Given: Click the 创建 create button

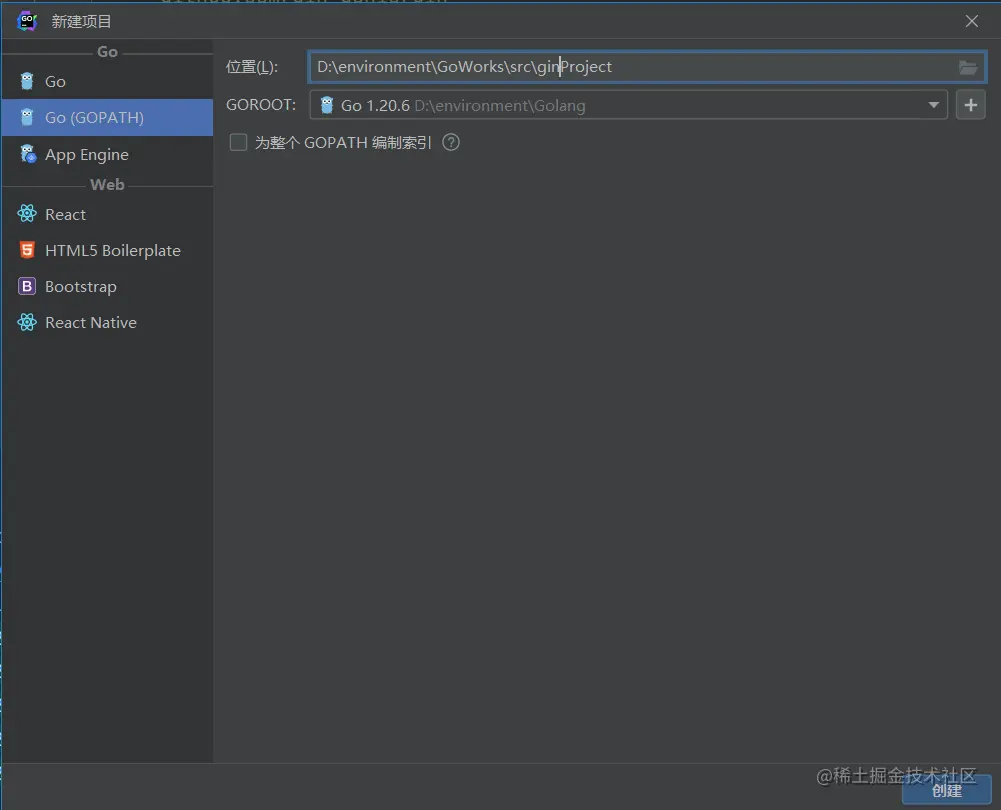Looking at the screenshot, I should pyautogui.click(x=947, y=790).
